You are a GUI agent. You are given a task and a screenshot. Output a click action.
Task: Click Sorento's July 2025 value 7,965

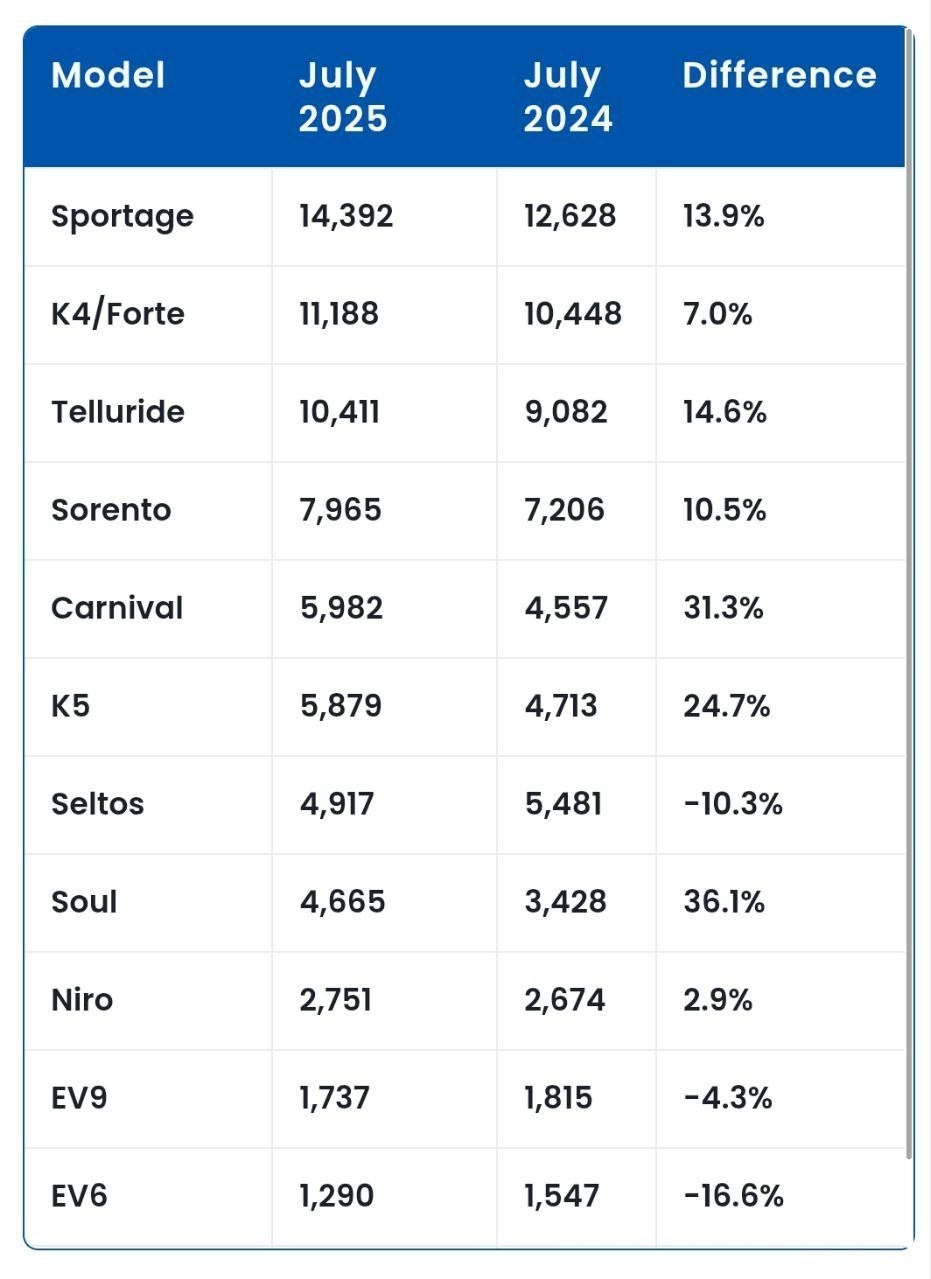340,510
